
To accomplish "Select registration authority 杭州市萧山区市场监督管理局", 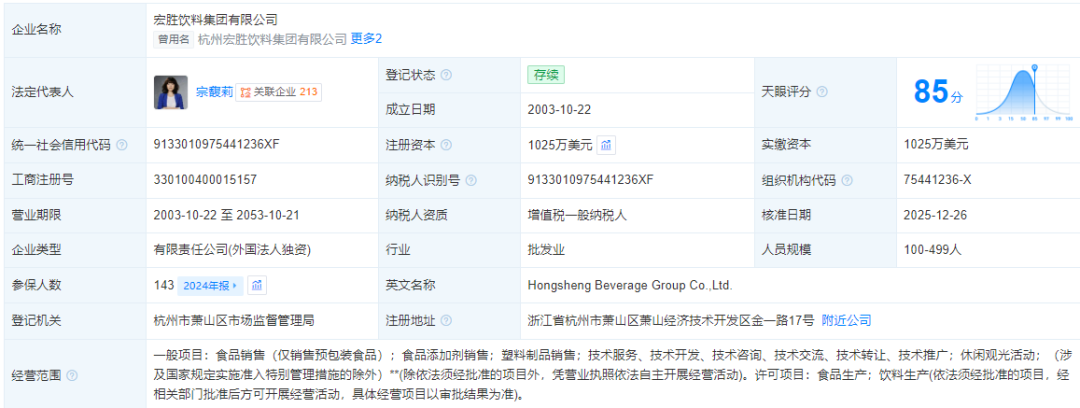I will (x=234, y=320).
